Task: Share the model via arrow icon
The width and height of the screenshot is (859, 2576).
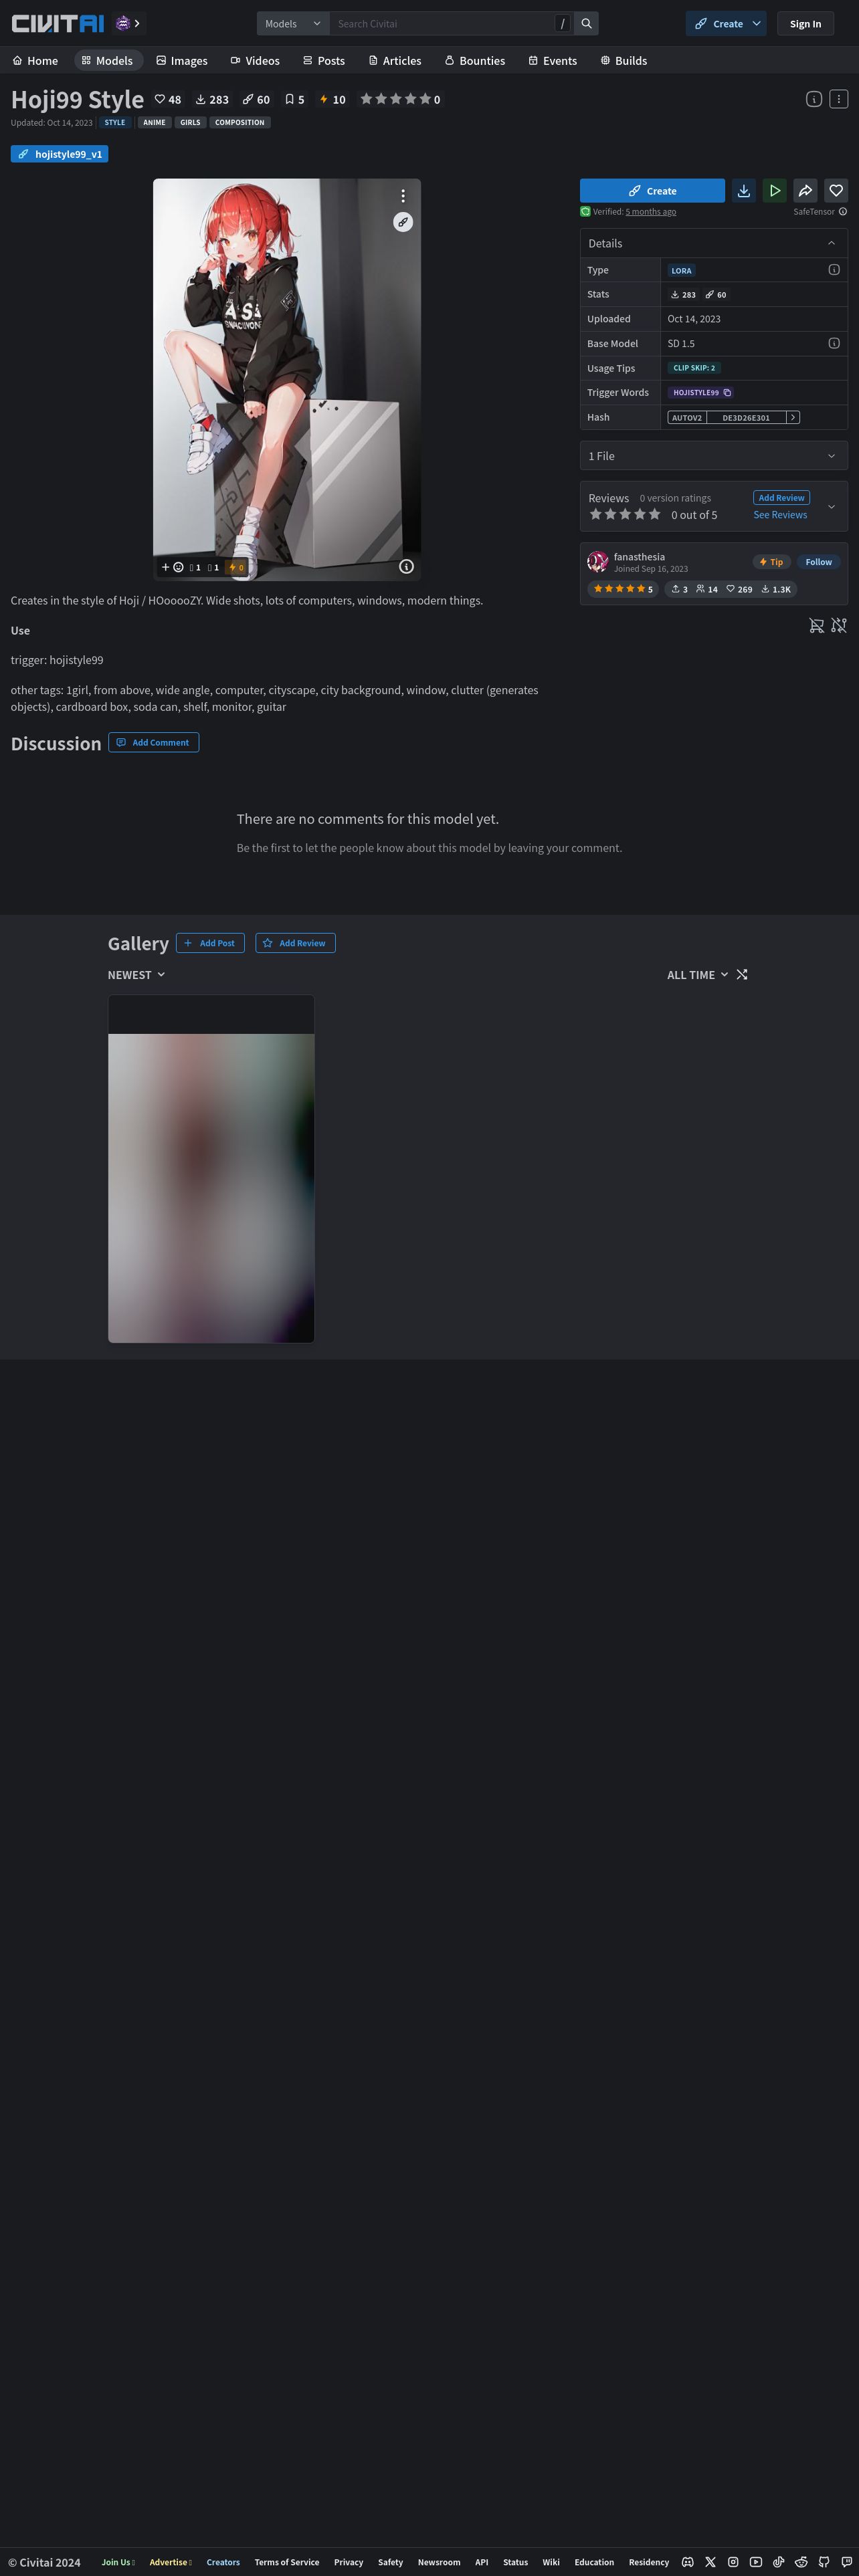Action: [x=806, y=191]
